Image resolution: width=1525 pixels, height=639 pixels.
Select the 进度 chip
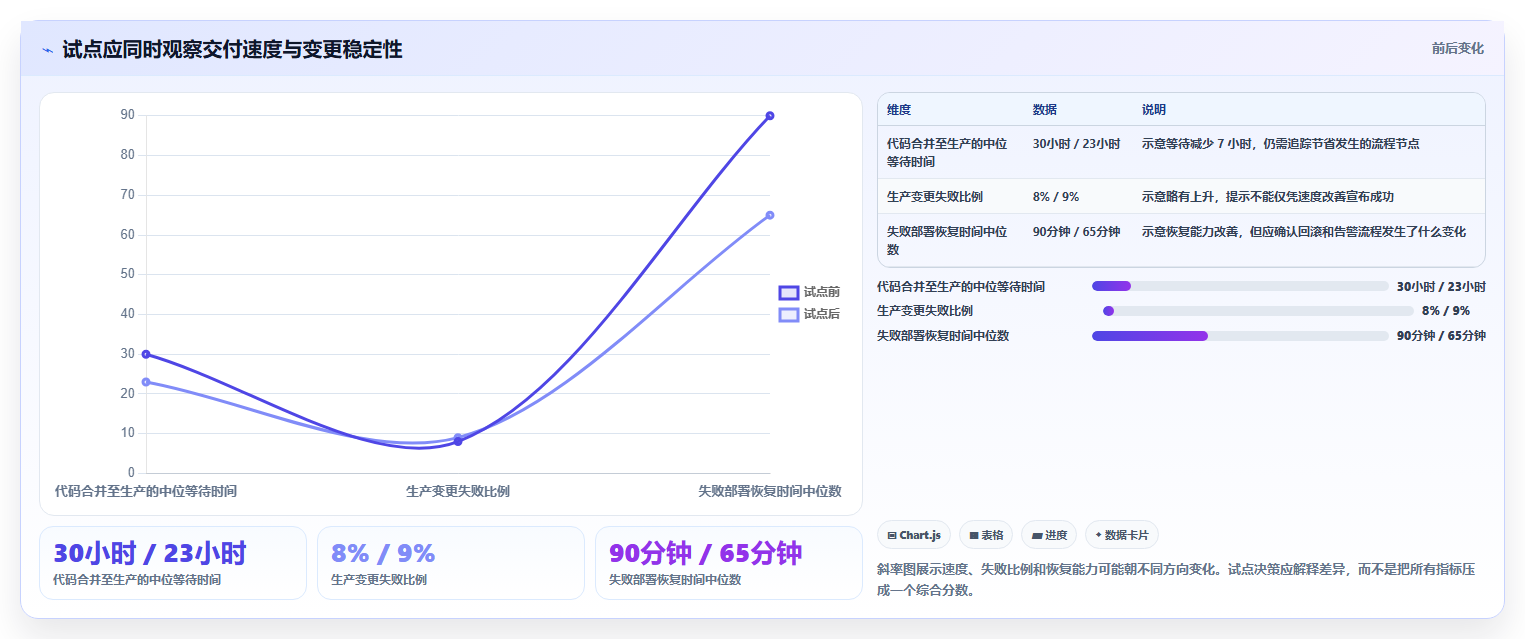pos(1049,535)
